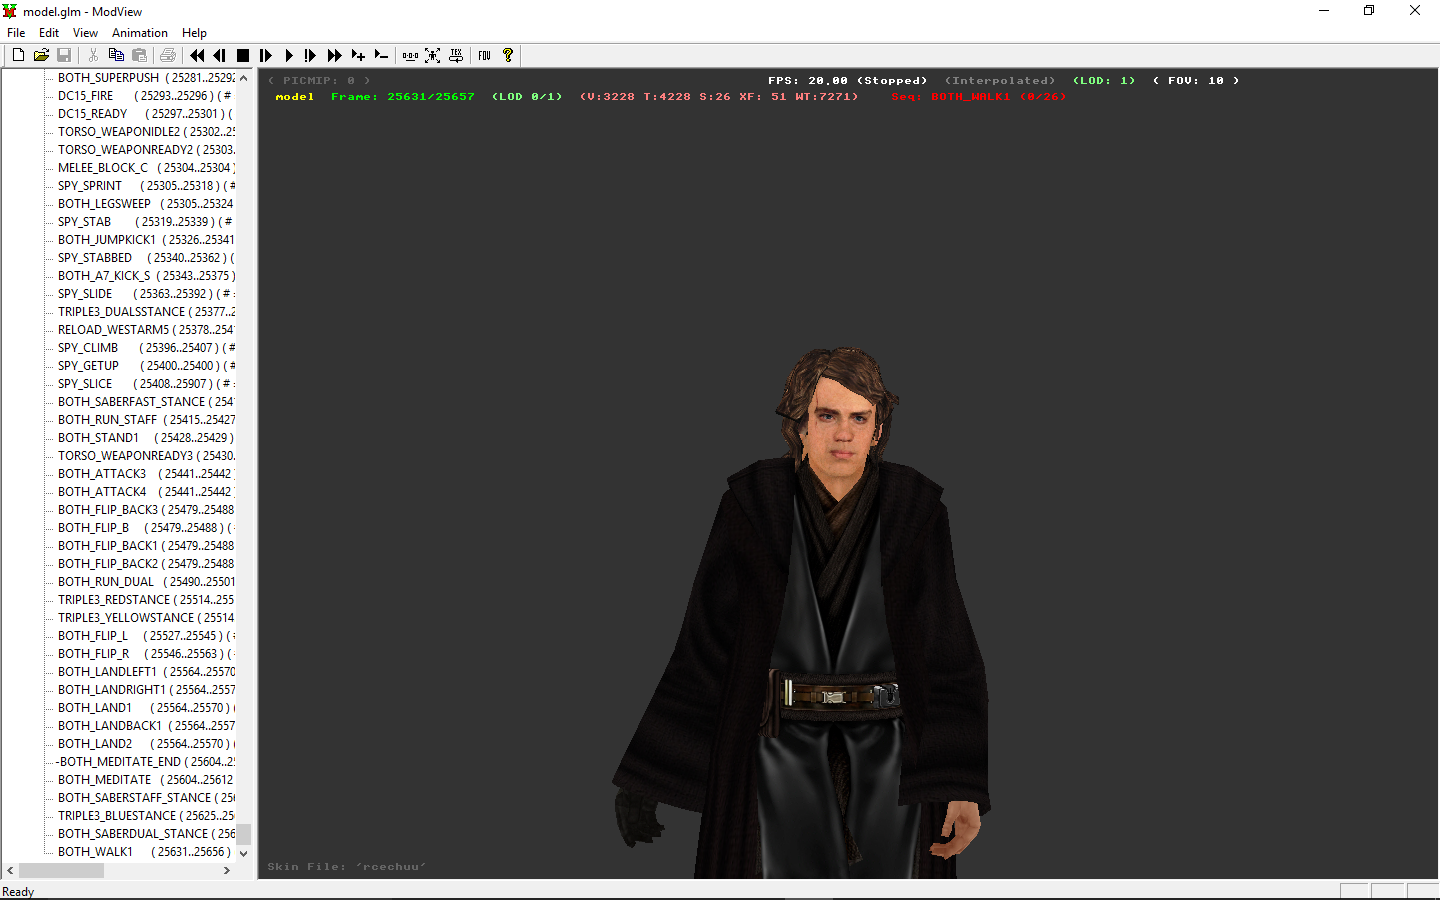Screen dimensions: 1440x900
Task: Step back one frame
Action: coord(220,55)
